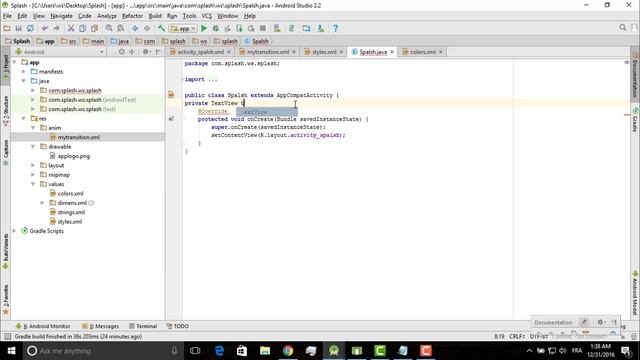Open the VCS menu

(x=207, y=16)
